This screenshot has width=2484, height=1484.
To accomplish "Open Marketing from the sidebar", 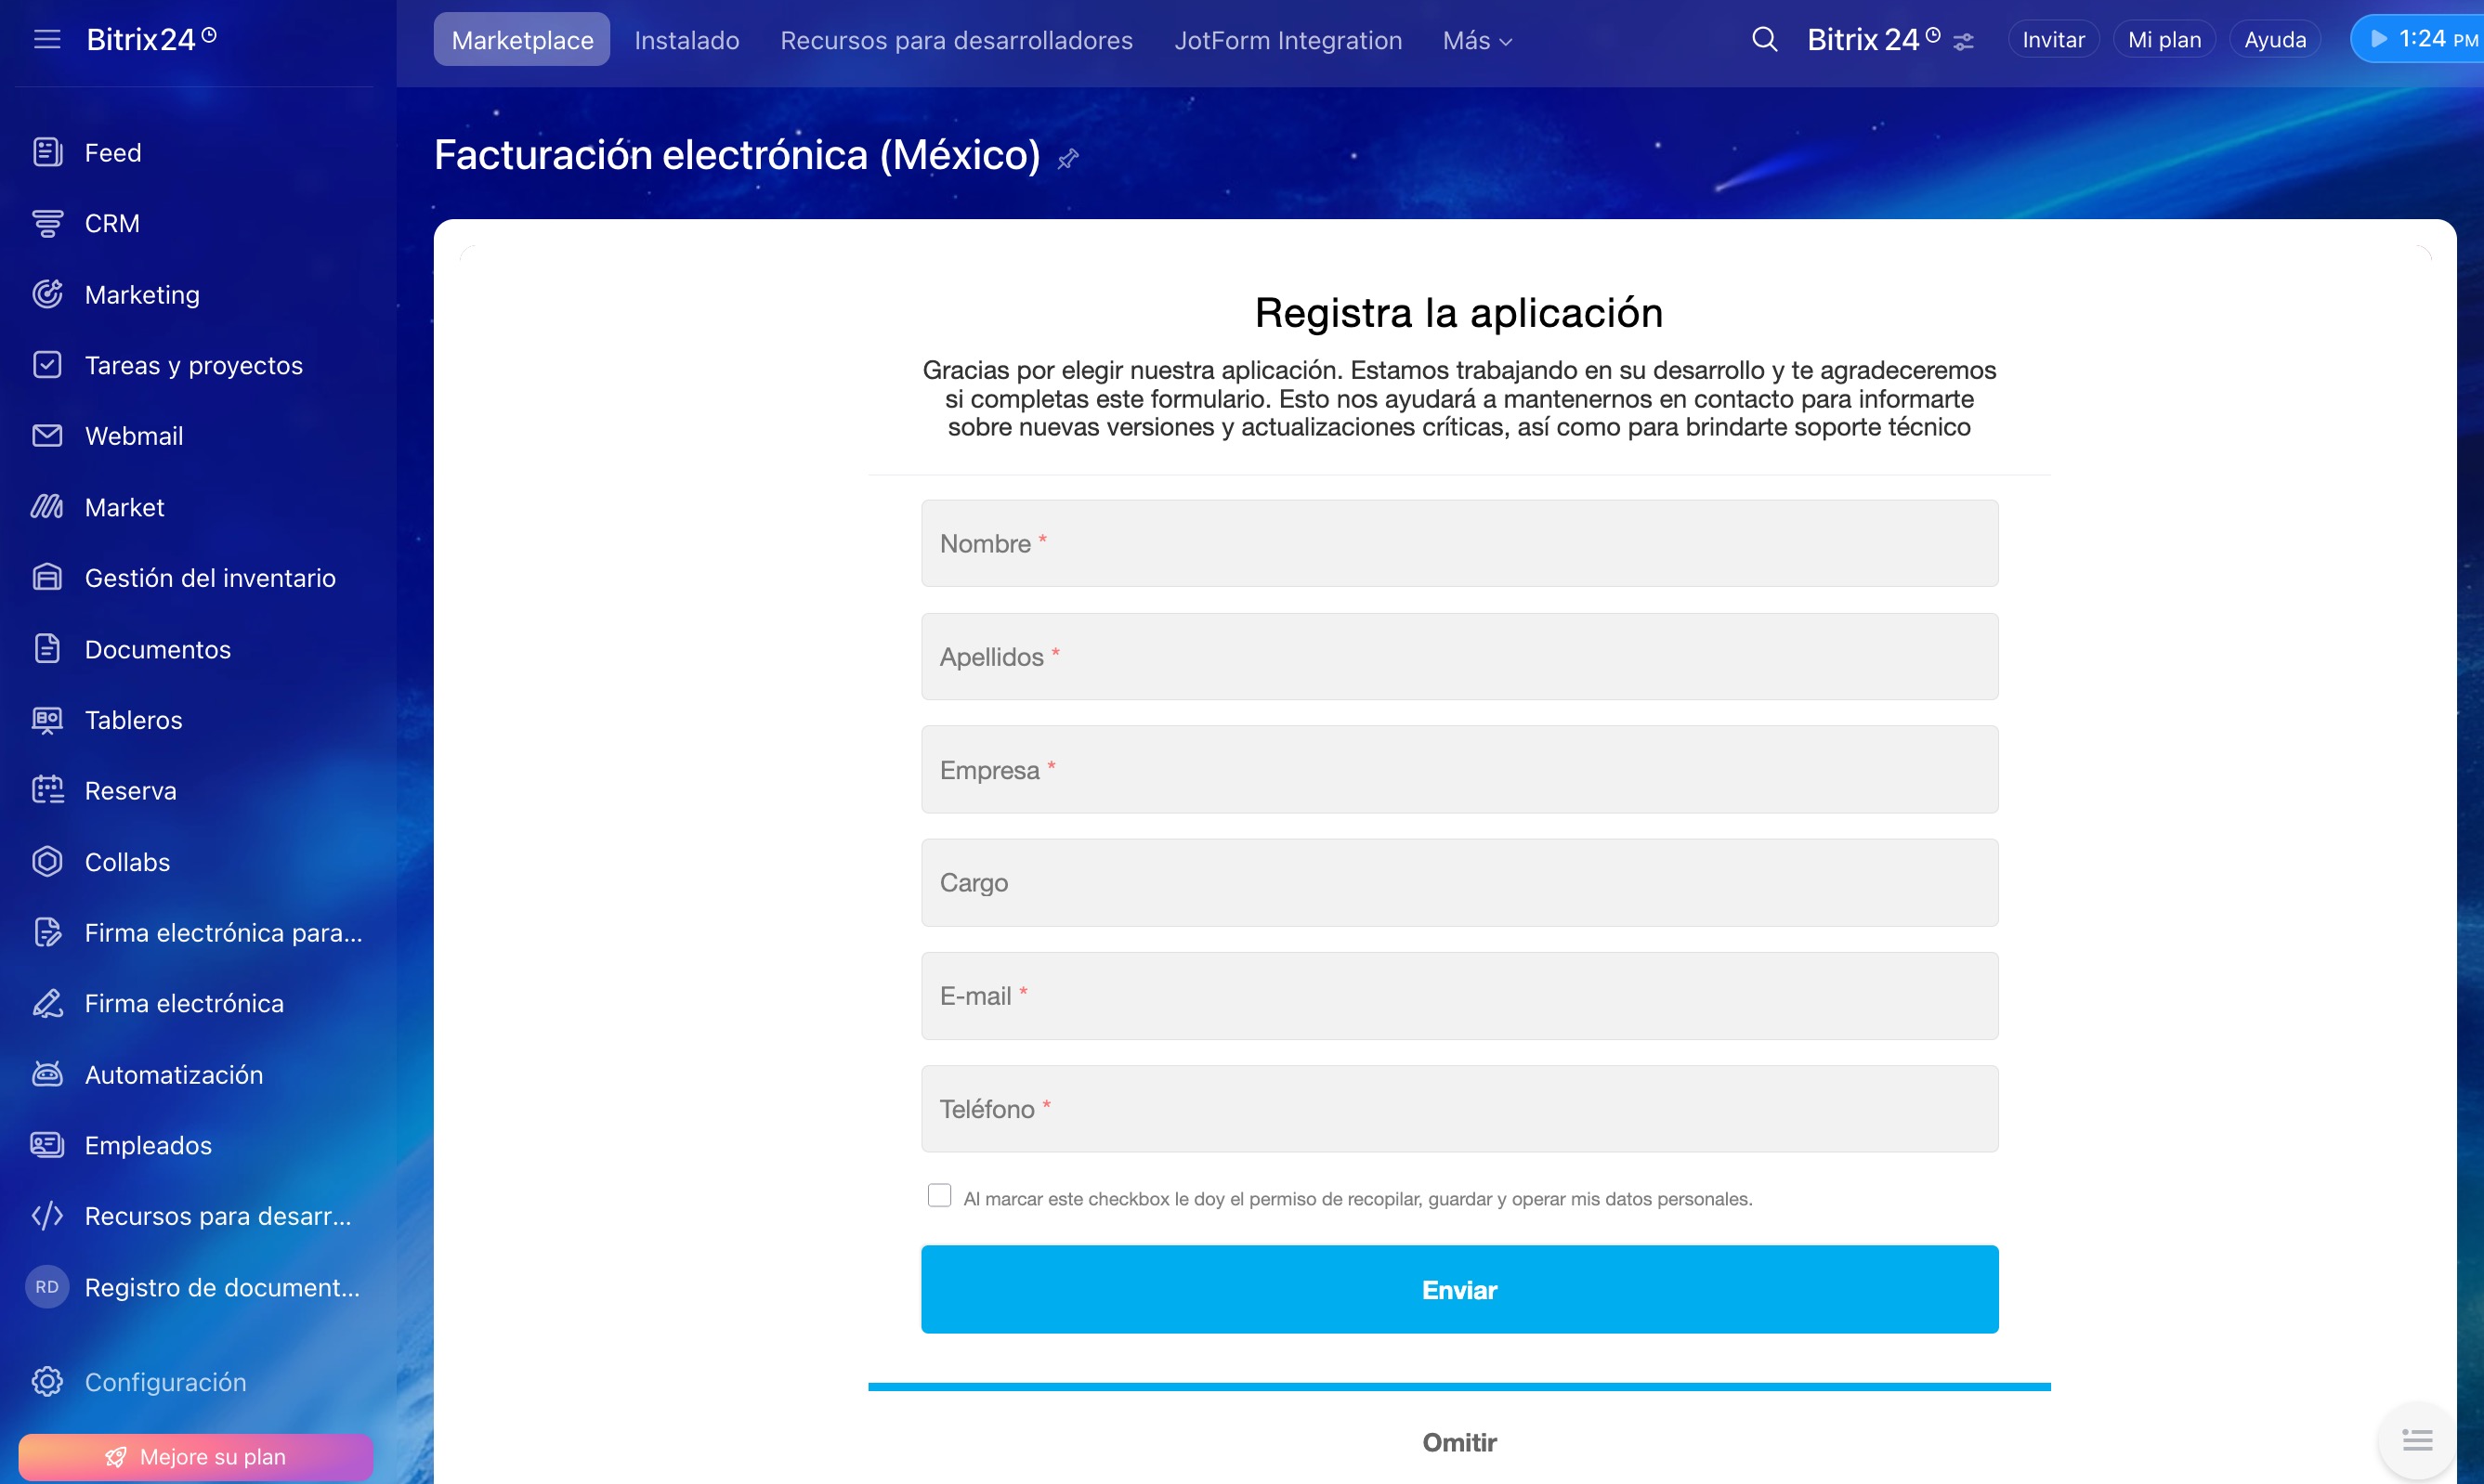I will point(142,294).
